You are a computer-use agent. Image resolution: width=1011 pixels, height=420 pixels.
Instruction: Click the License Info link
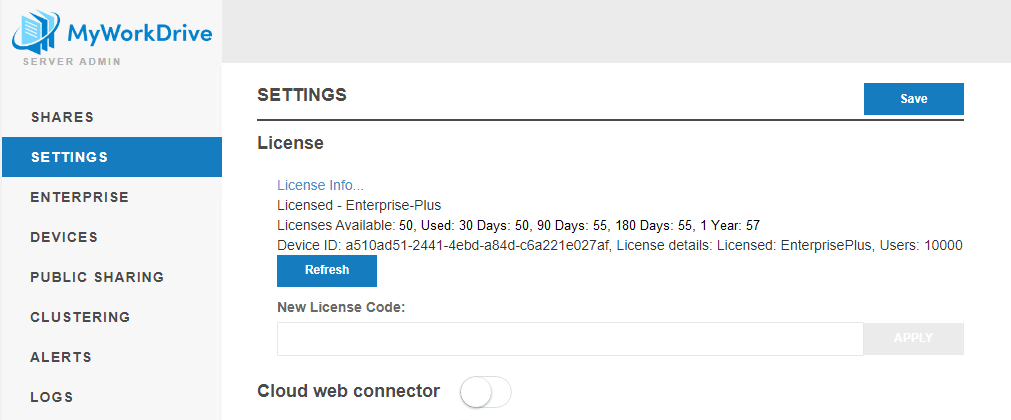pyautogui.click(x=320, y=185)
